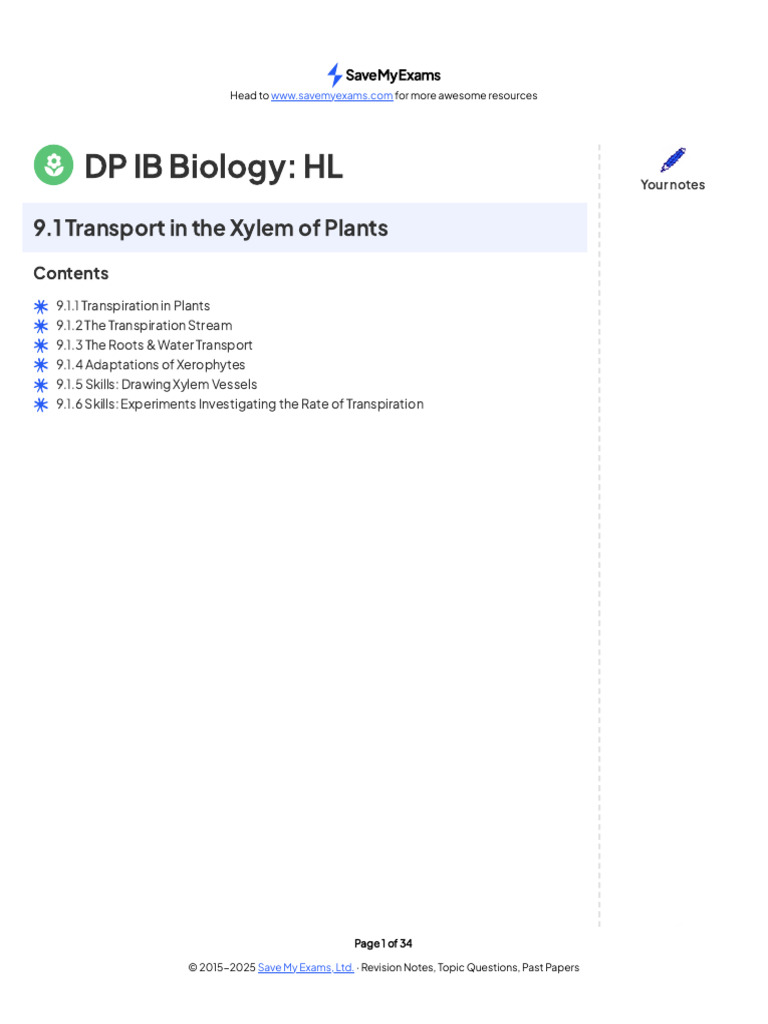The height and width of the screenshot is (1024, 768).
Task: Click the 'Your notes' label
Action: (673, 185)
